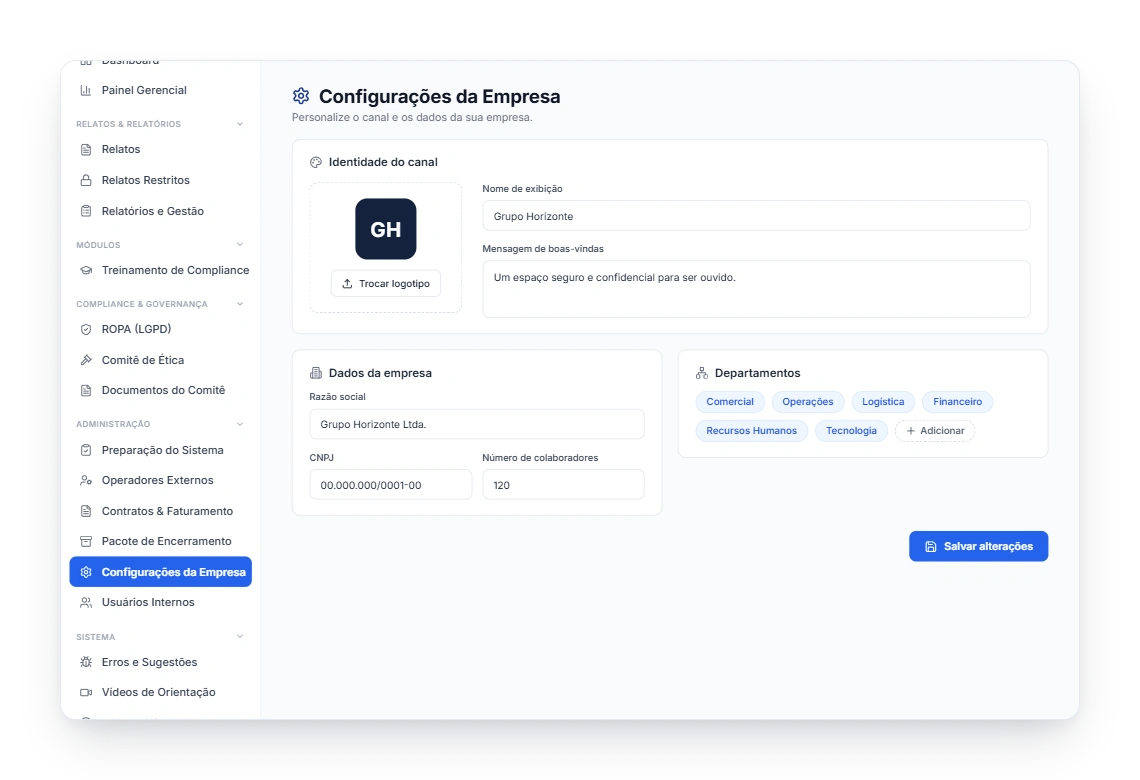Open Treinamento de Compliance module
Screen dimensions: 1140x780
point(161,270)
